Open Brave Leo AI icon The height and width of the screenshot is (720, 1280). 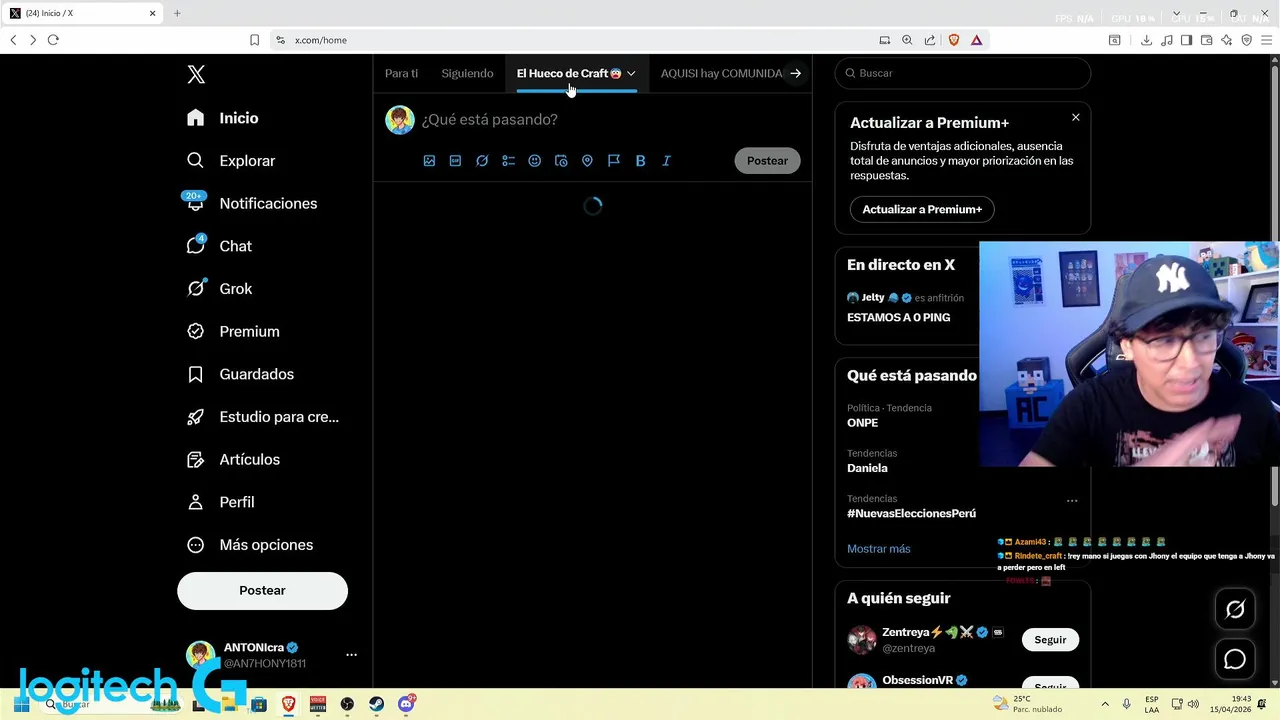pyautogui.click(x=1226, y=40)
